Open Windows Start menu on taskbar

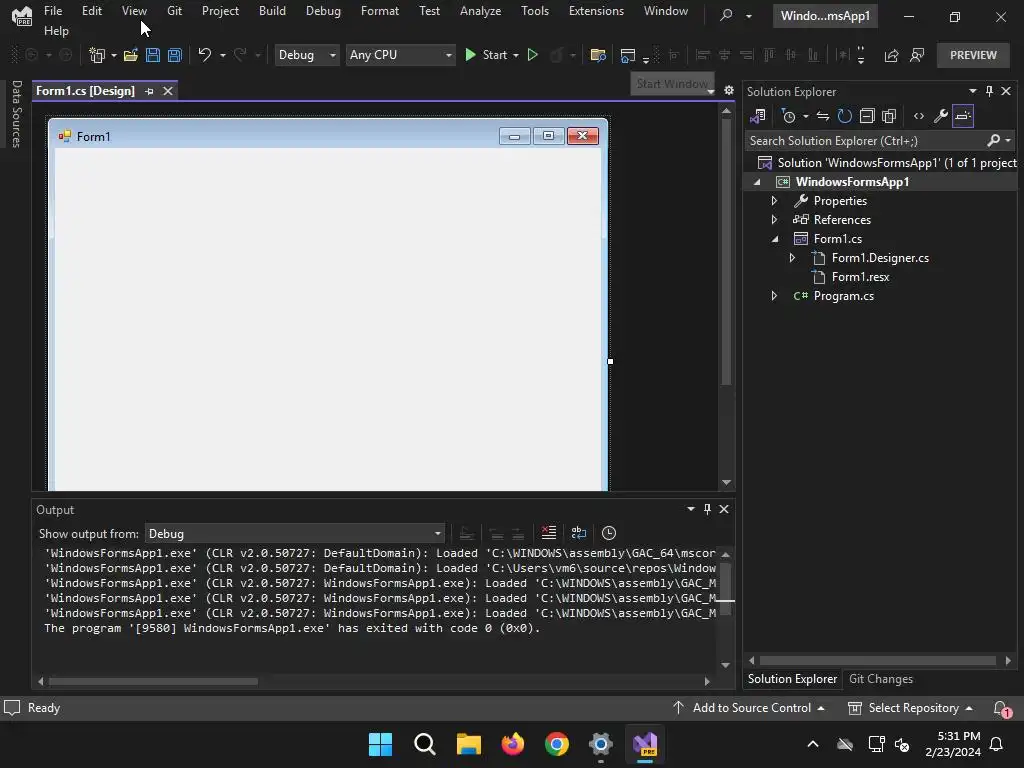[x=380, y=744]
